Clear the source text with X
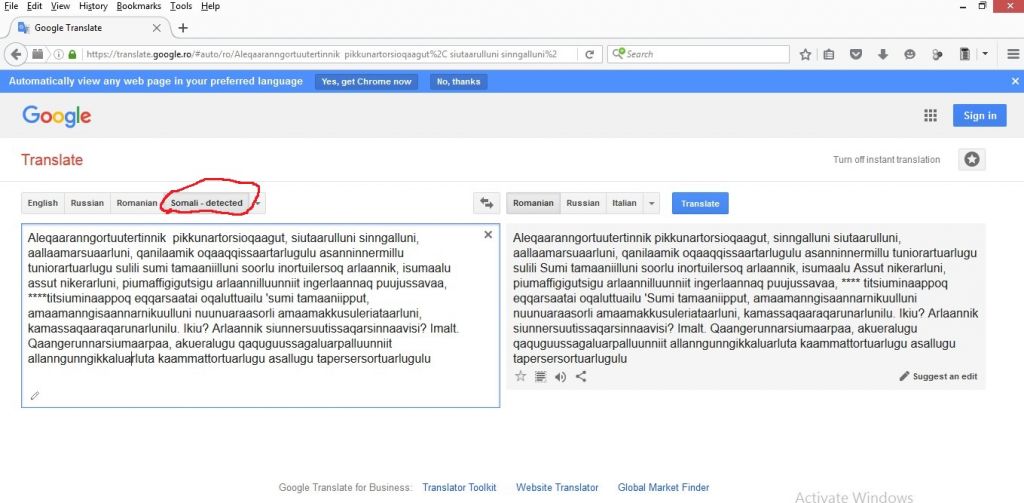This screenshot has height=503, width=1024. tap(488, 235)
